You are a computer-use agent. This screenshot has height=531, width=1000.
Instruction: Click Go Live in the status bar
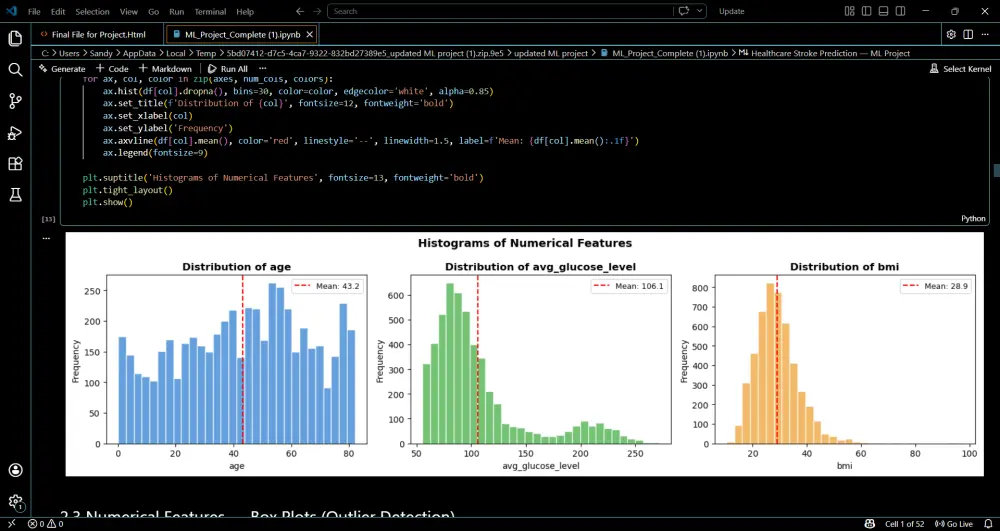[953, 524]
